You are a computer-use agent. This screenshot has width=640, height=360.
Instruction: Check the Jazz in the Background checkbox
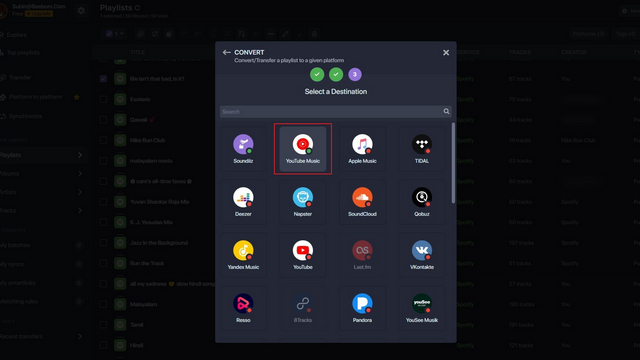click(103, 243)
